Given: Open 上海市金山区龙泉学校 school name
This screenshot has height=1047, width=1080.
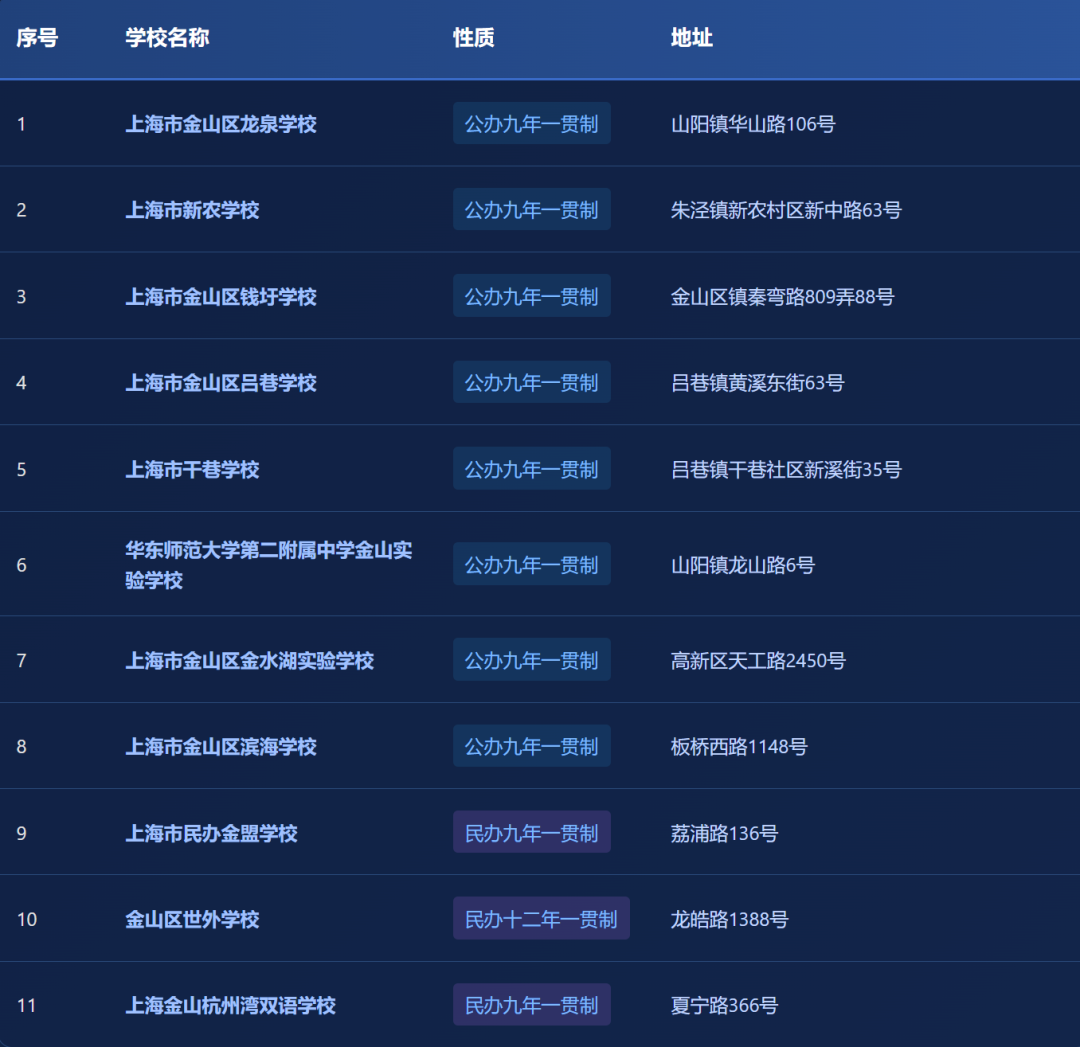Looking at the screenshot, I should tap(221, 124).
